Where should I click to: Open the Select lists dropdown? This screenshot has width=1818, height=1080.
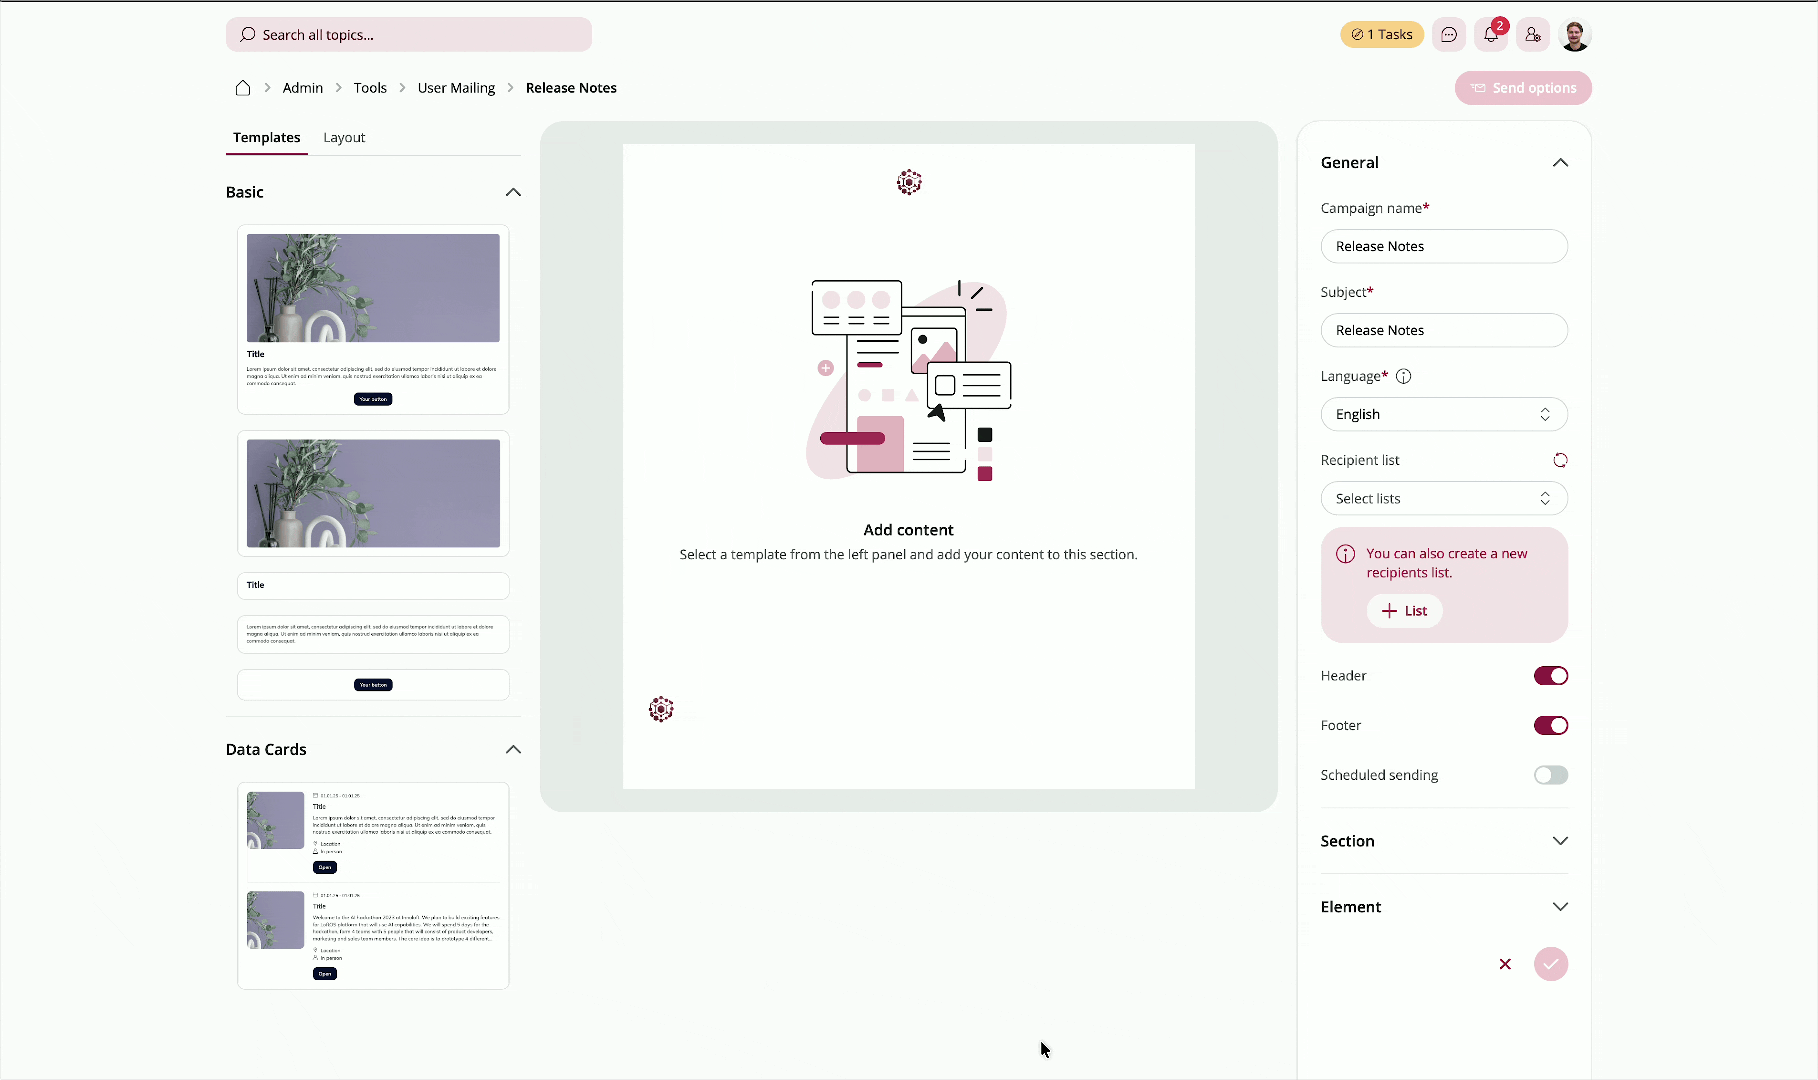(1444, 499)
